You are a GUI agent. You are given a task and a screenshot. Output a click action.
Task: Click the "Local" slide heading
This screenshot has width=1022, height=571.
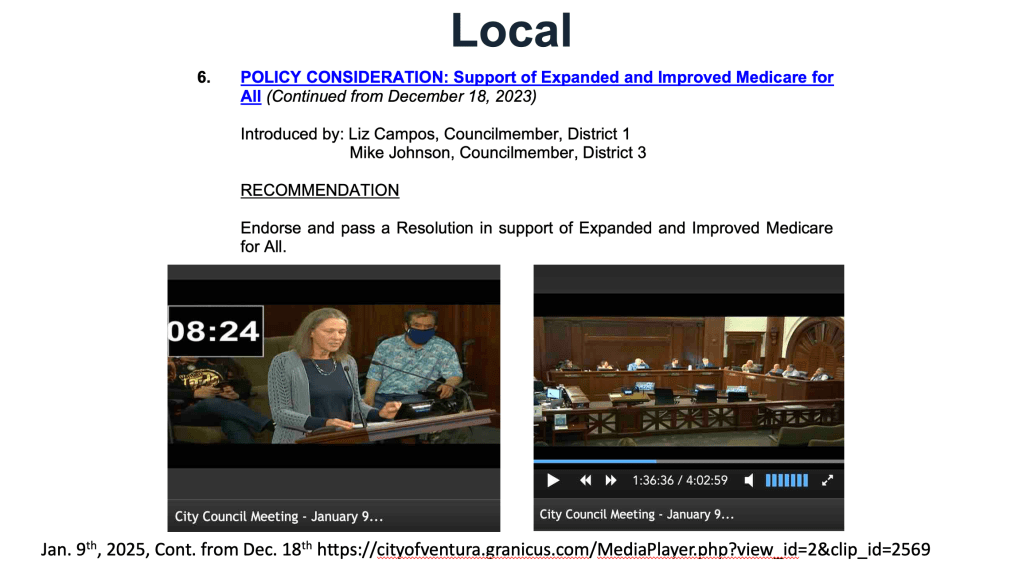click(511, 30)
